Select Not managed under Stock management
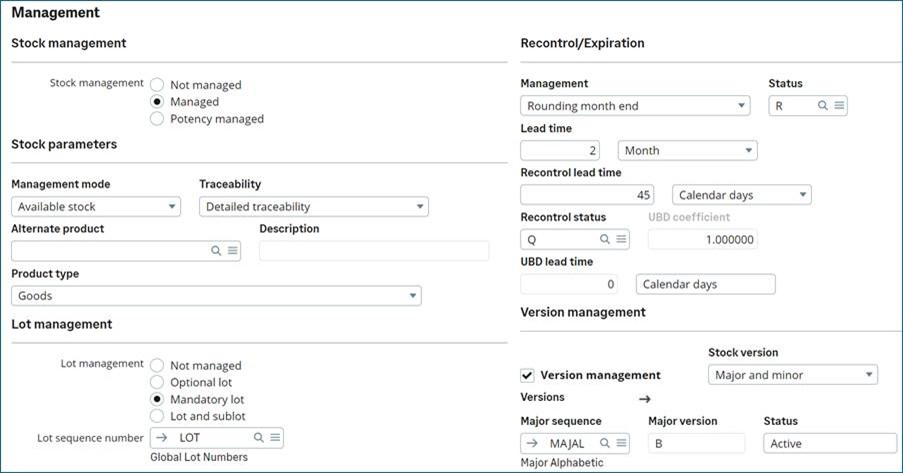903x473 pixels. (156, 85)
